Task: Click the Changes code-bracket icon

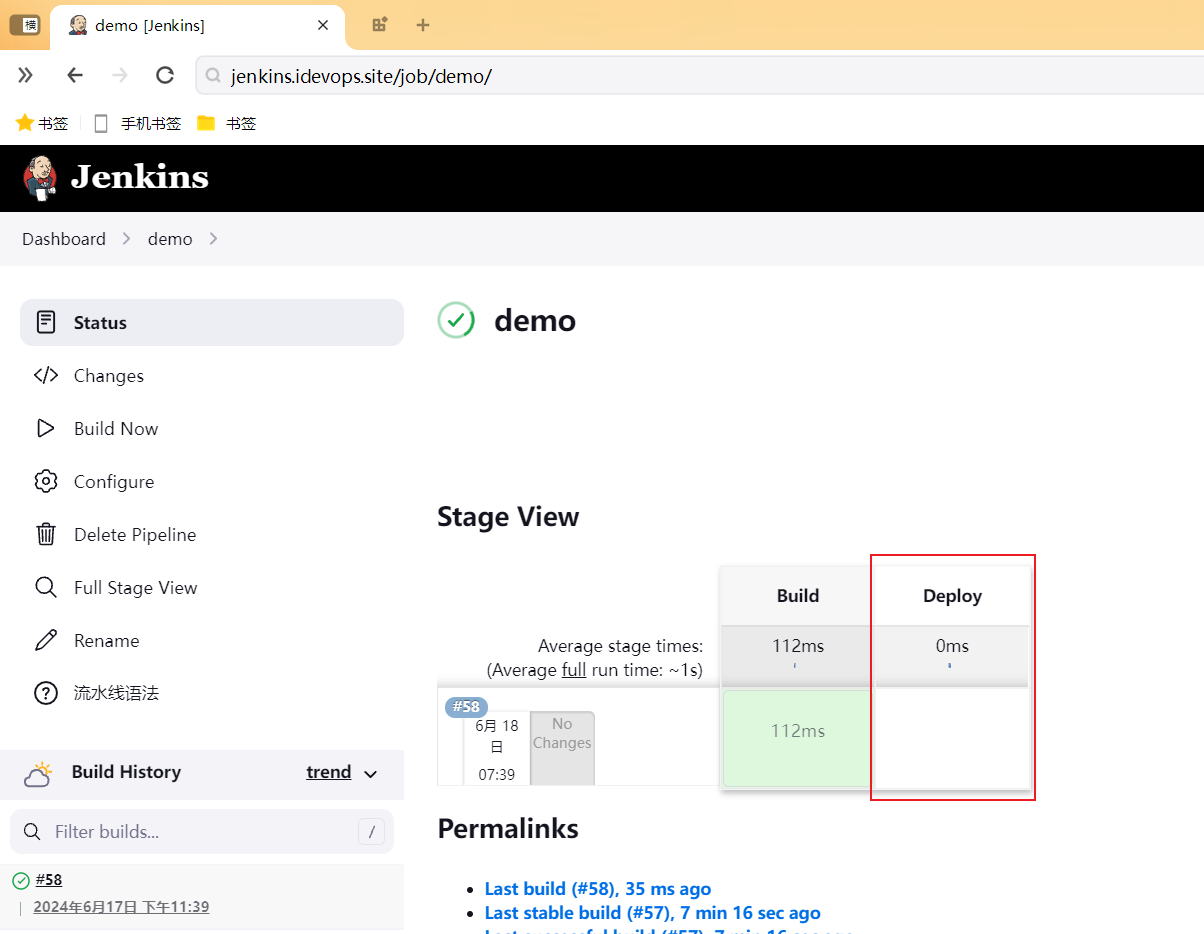Action: click(x=45, y=376)
